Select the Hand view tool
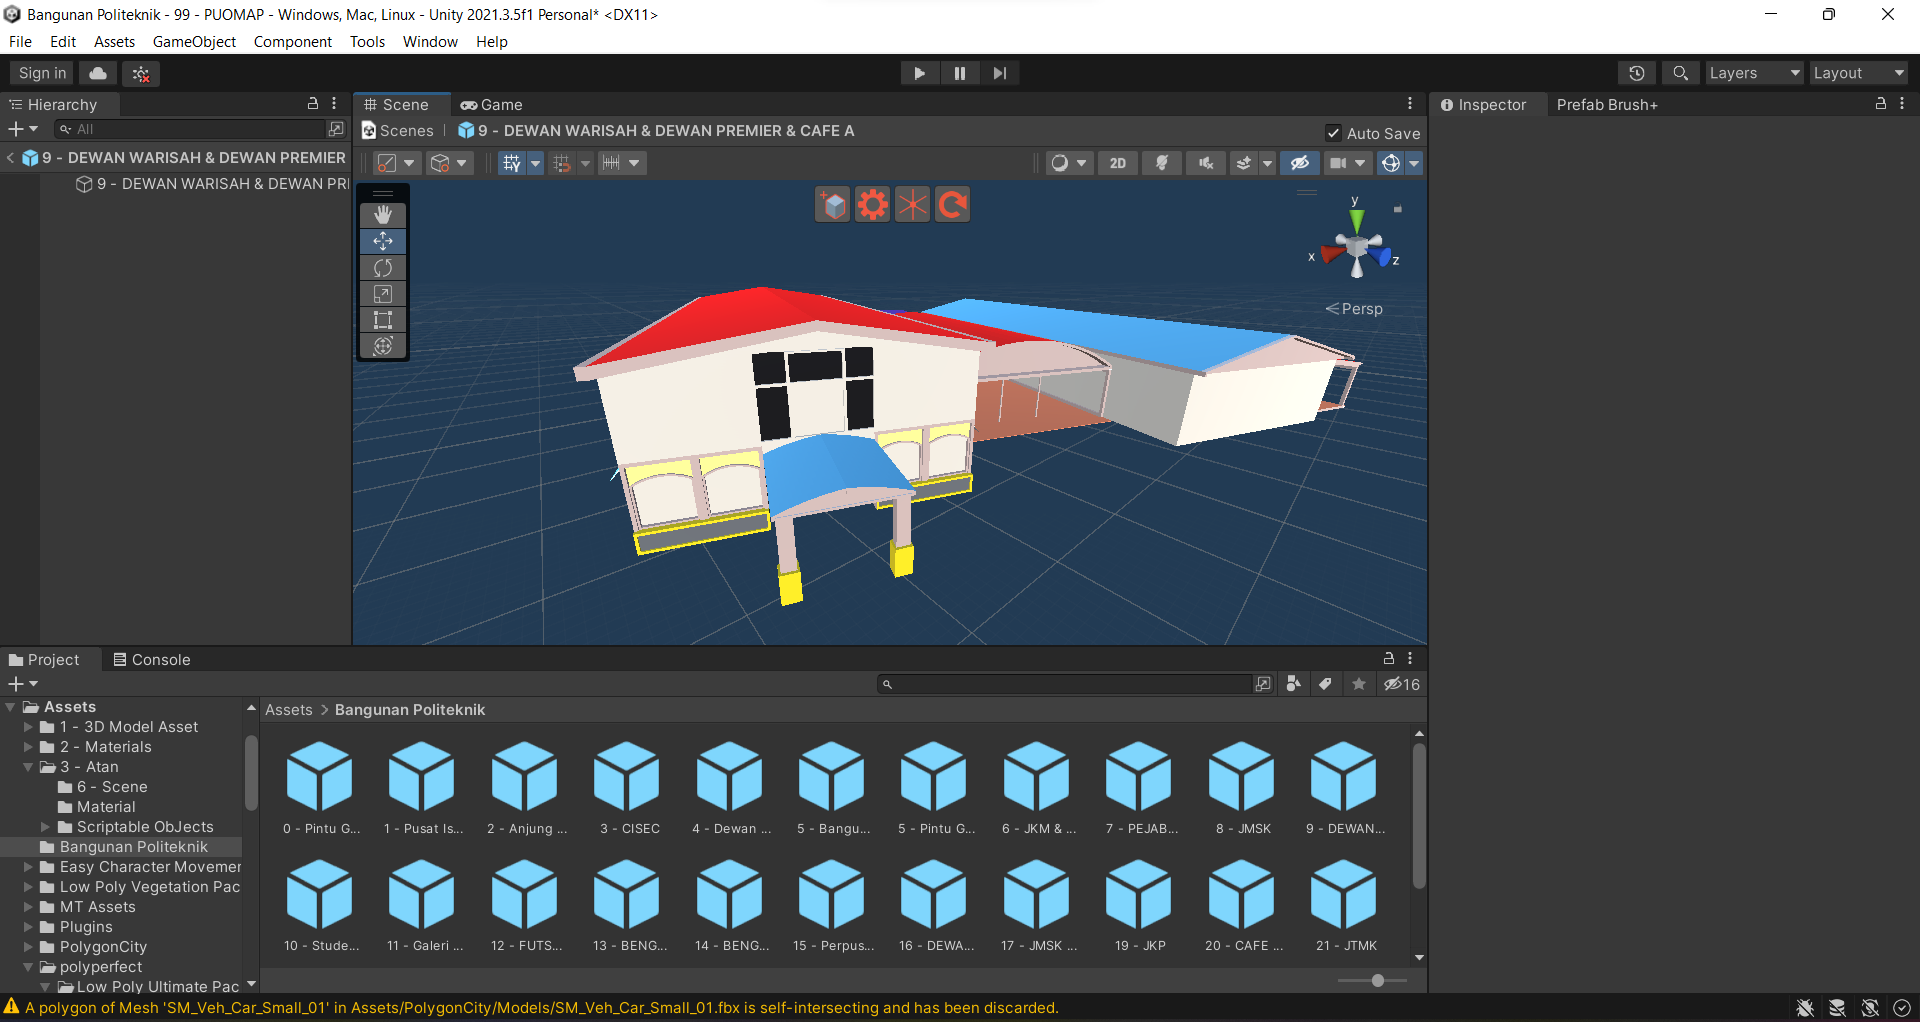 tap(383, 215)
